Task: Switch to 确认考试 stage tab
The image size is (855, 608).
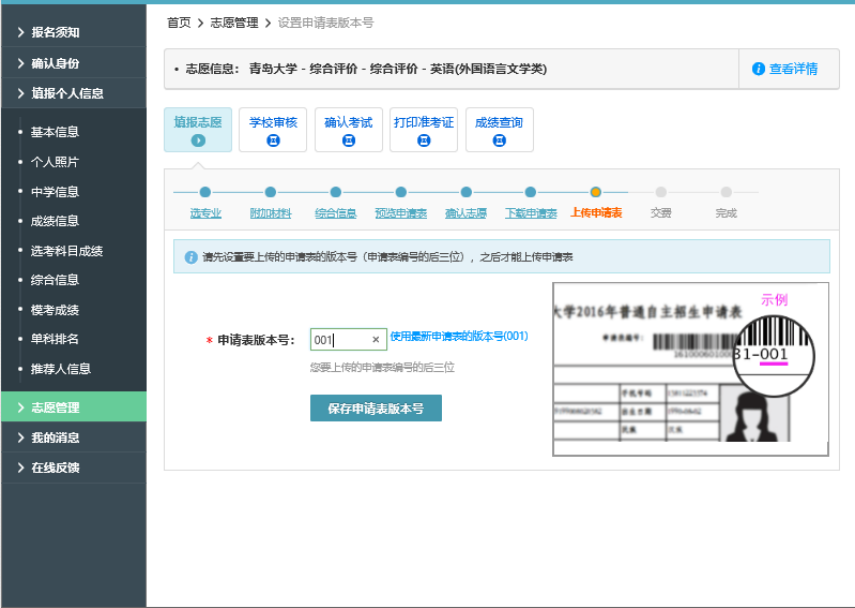Action: coord(348,130)
